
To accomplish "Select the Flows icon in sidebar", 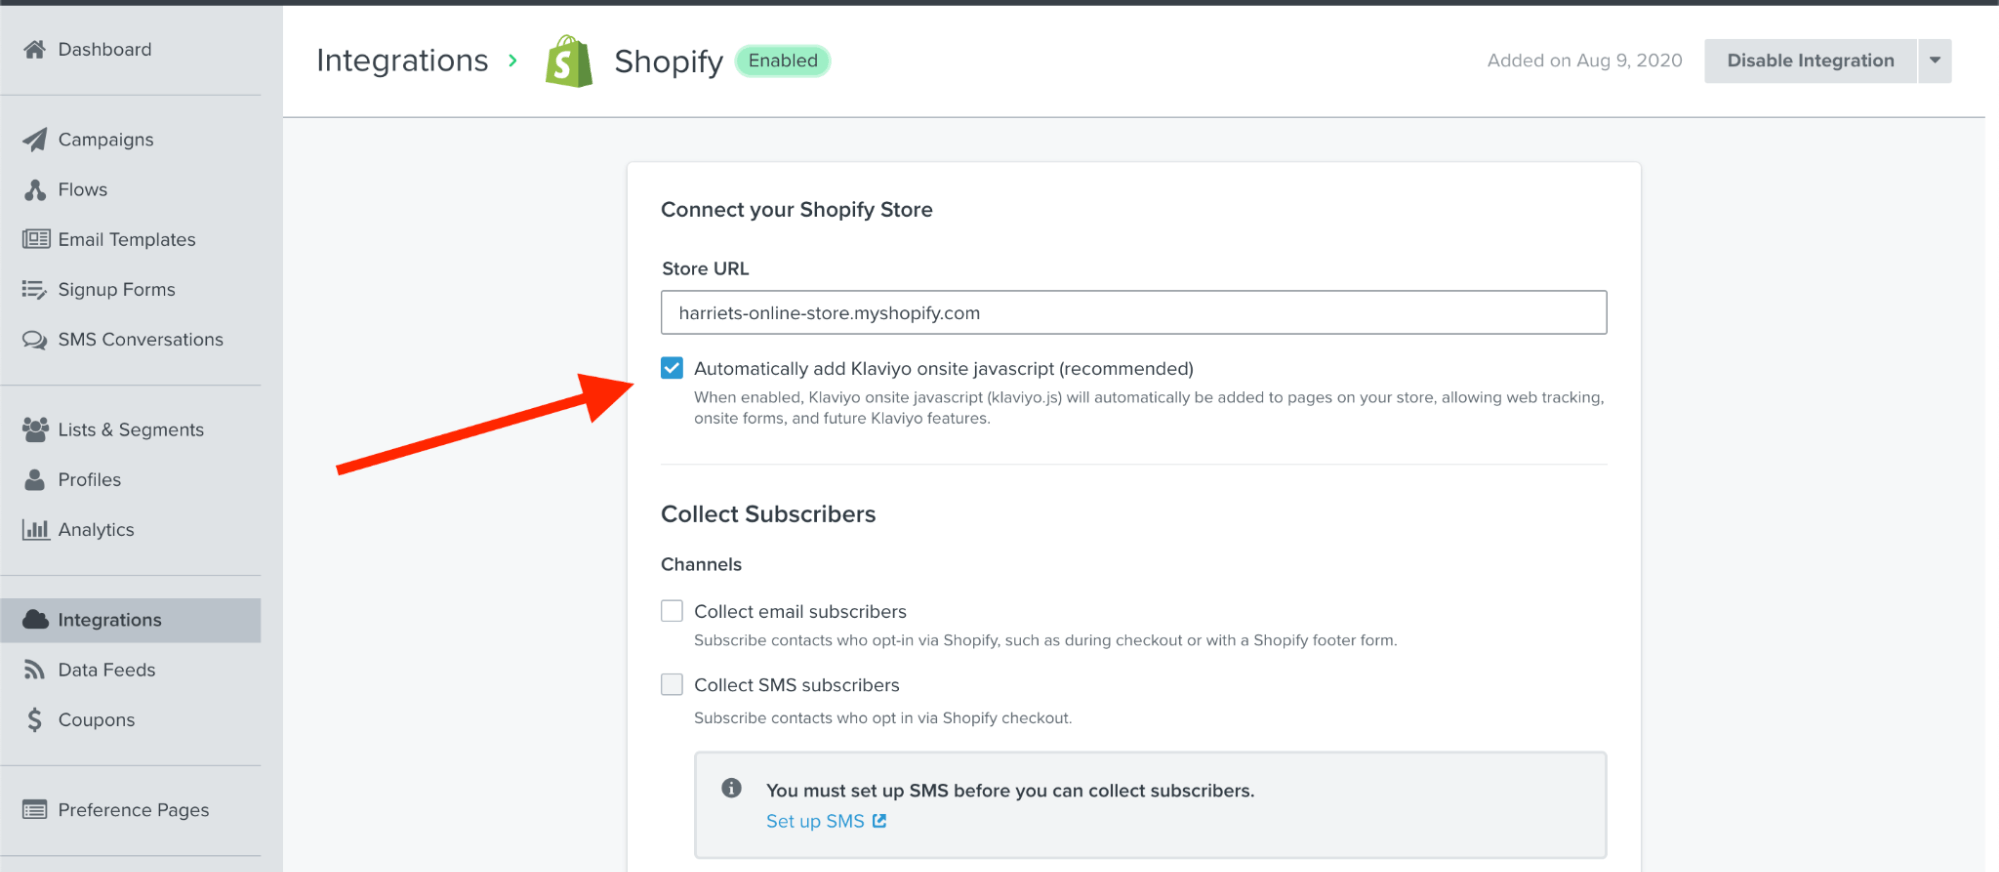I will pyautogui.click(x=35, y=189).
